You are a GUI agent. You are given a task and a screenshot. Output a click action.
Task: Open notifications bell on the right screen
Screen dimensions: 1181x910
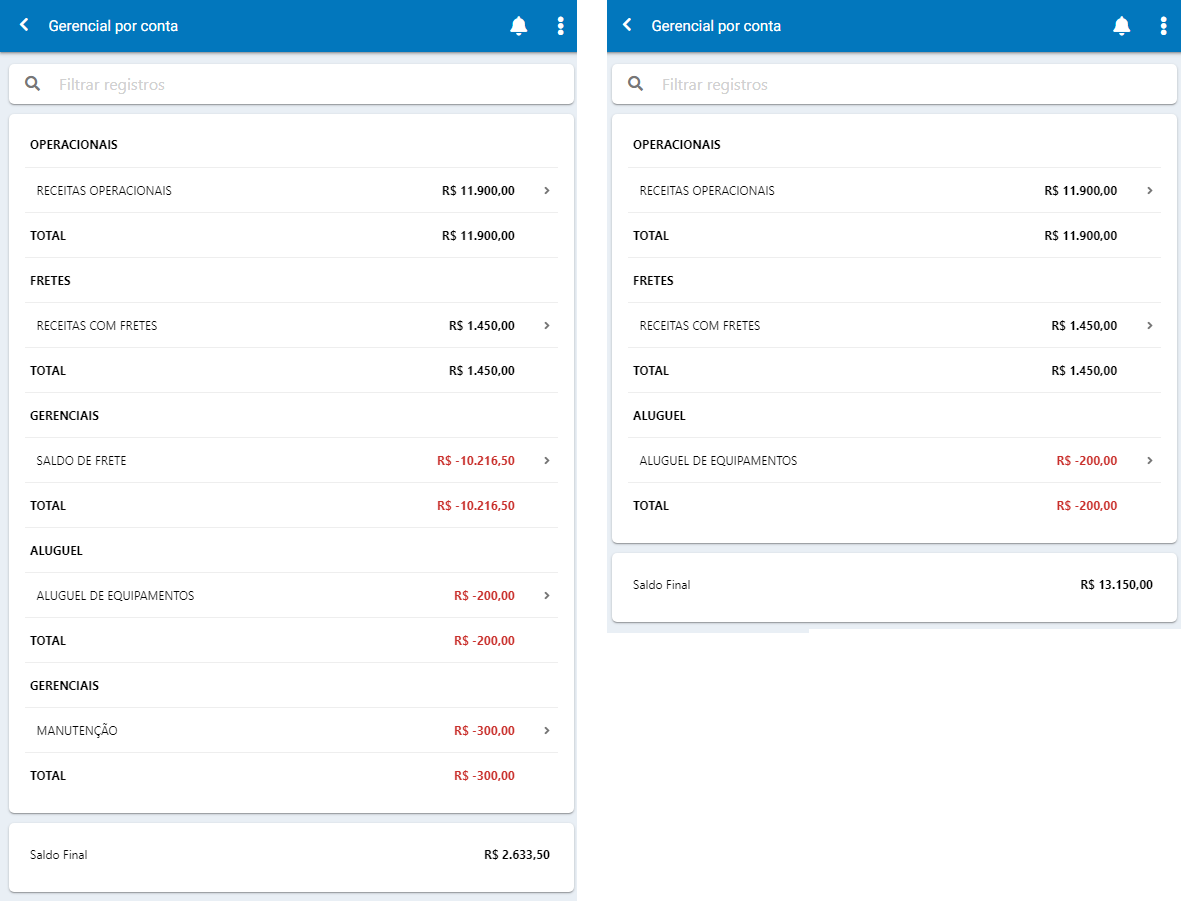(x=1121, y=26)
